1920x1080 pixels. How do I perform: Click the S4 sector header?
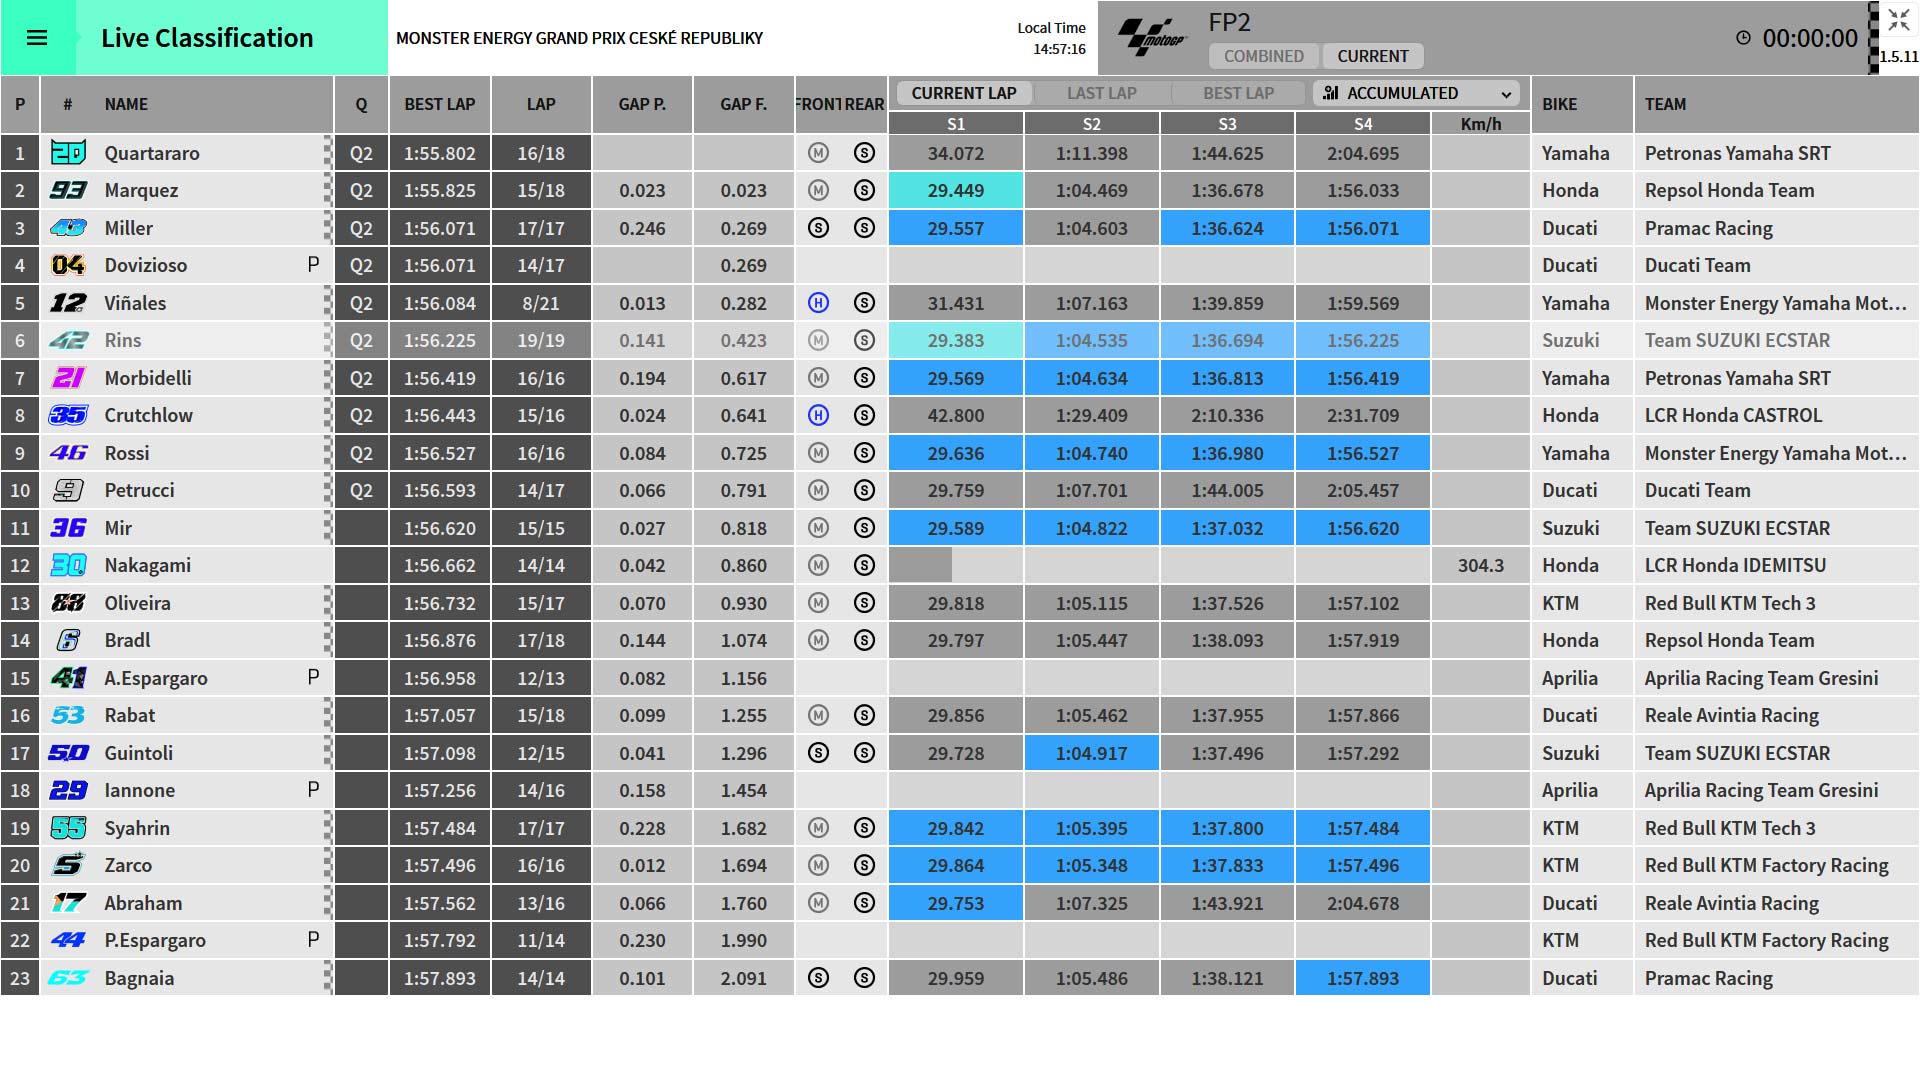tap(1363, 124)
